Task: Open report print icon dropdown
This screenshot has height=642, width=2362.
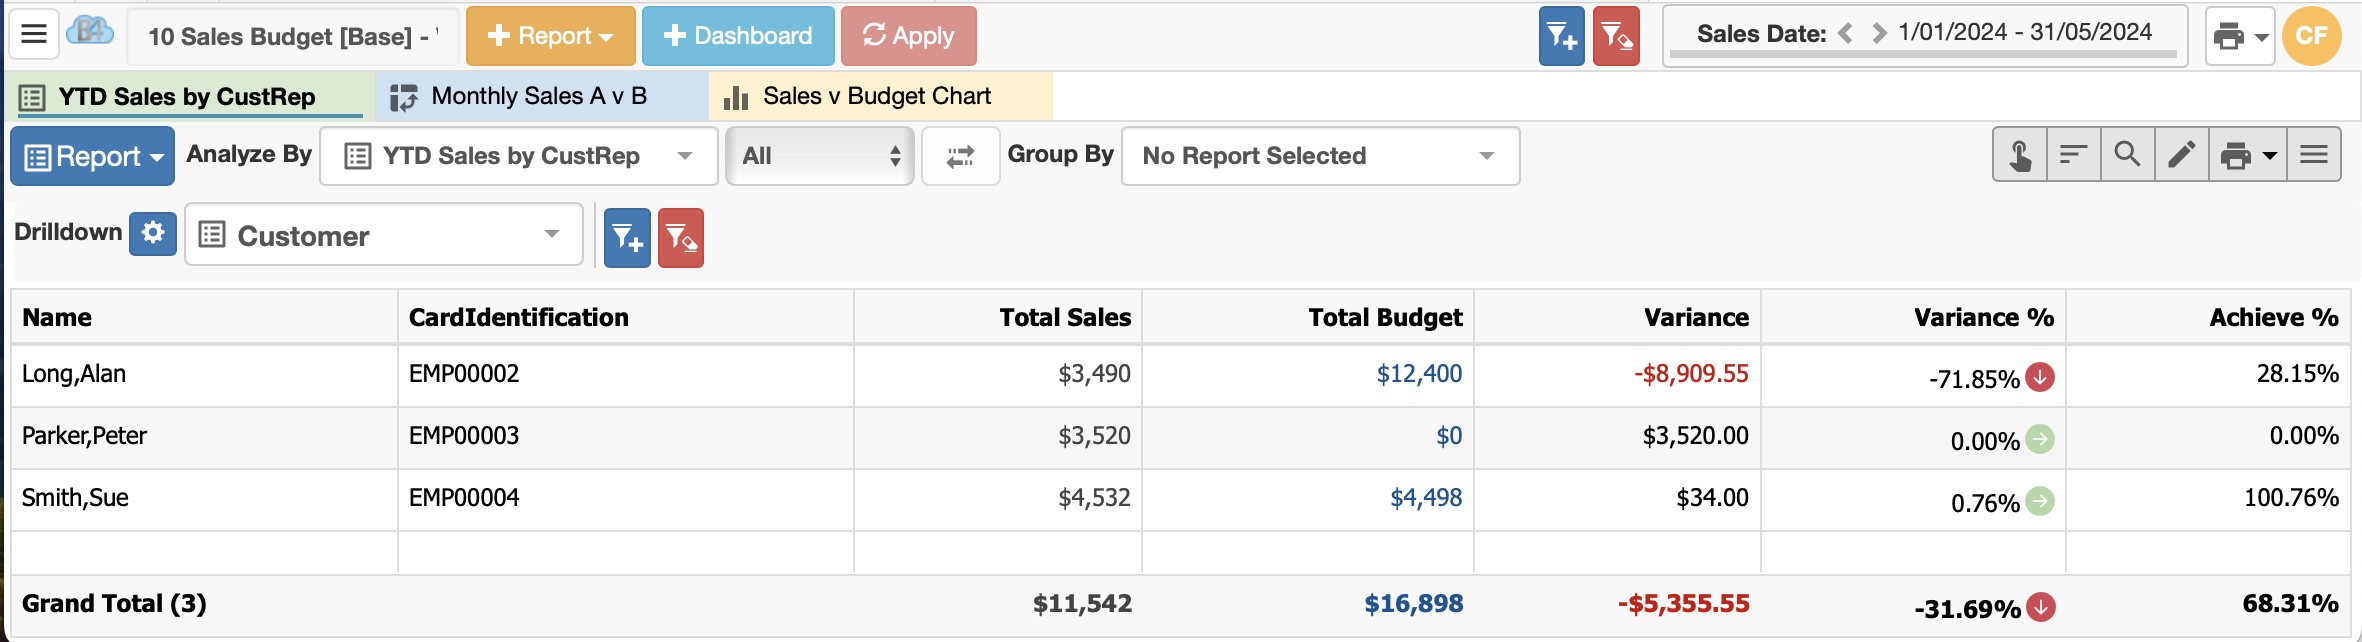Action: pyautogui.click(x=2247, y=155)
